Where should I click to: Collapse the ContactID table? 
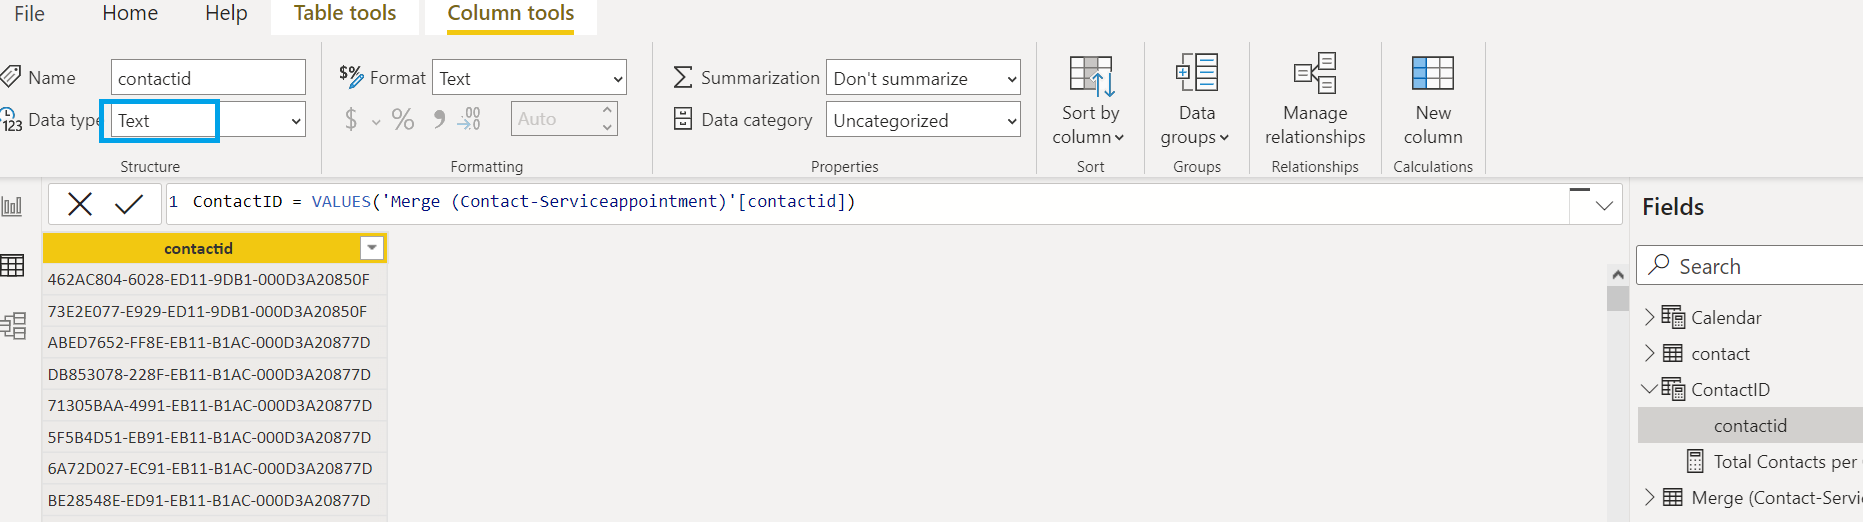(x=1649, y=389)
